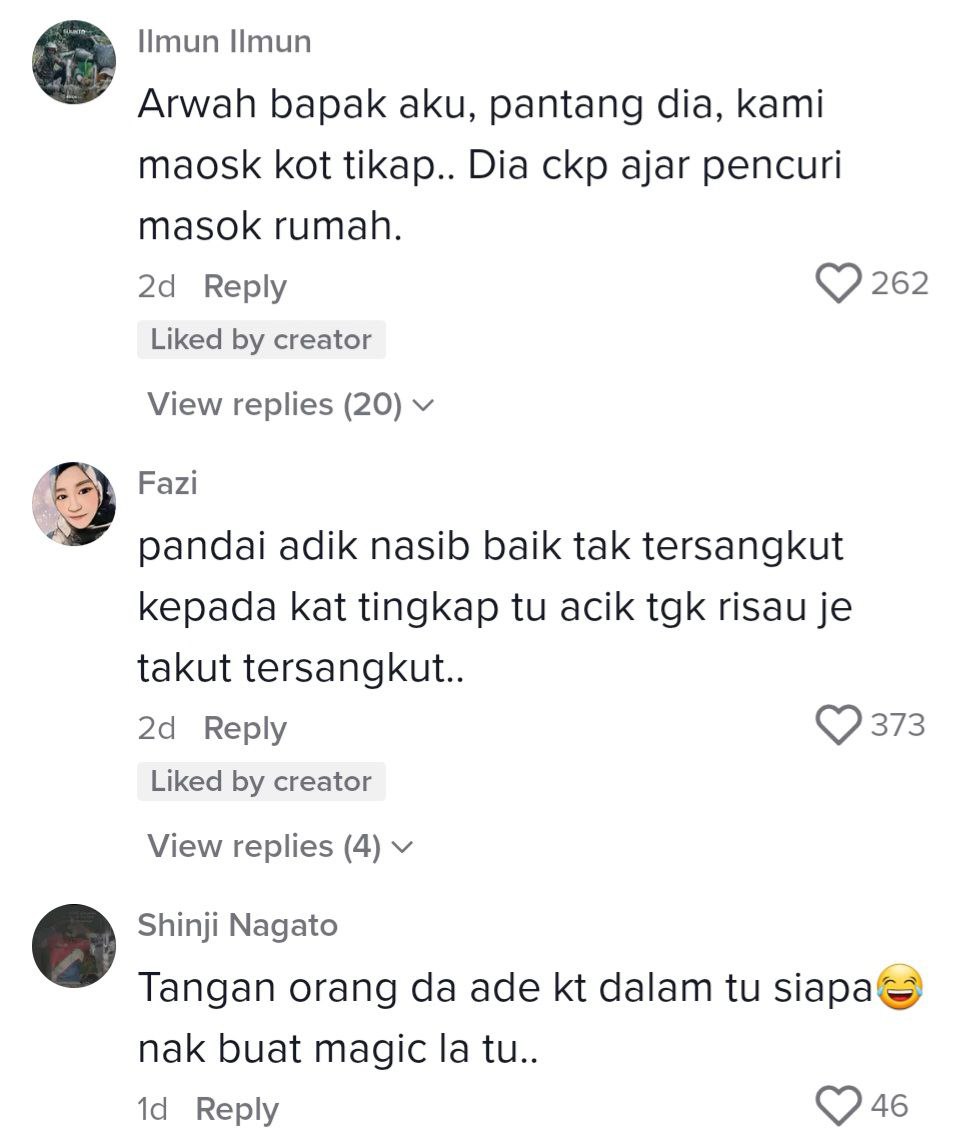This screenshot has height=1132, width=969.
Task: Open the username Ilmun Ilmun
Action: point(225,42)
